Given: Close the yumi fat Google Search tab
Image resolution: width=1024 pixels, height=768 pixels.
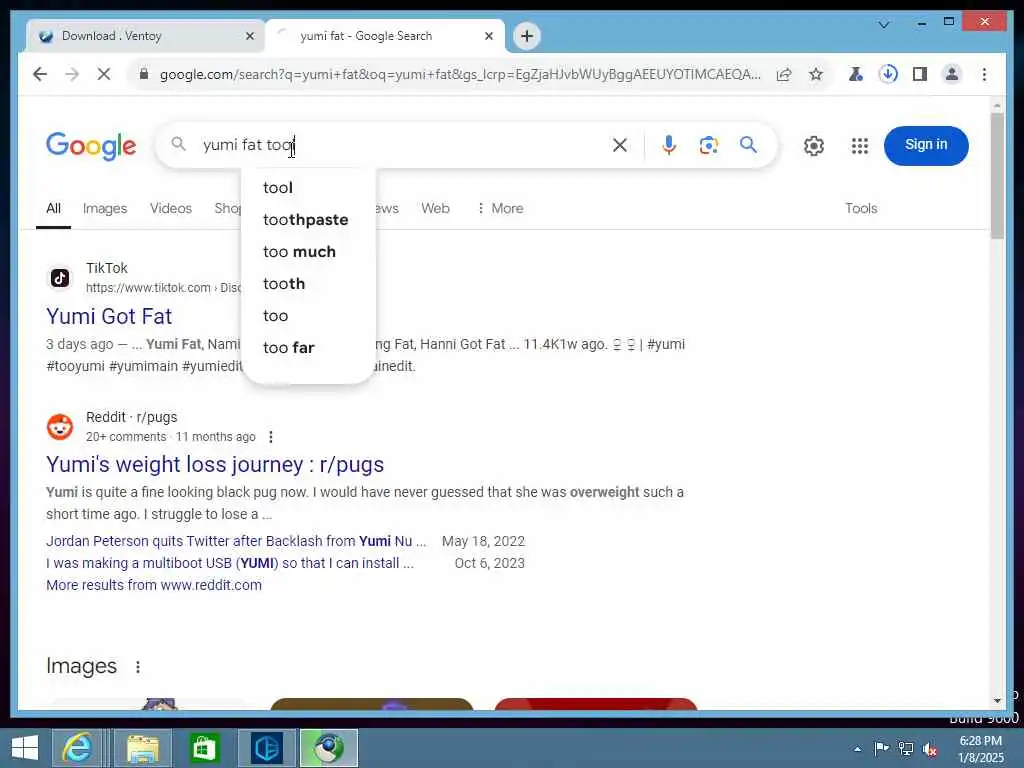Looking at the screenshot, I should 488,37.
